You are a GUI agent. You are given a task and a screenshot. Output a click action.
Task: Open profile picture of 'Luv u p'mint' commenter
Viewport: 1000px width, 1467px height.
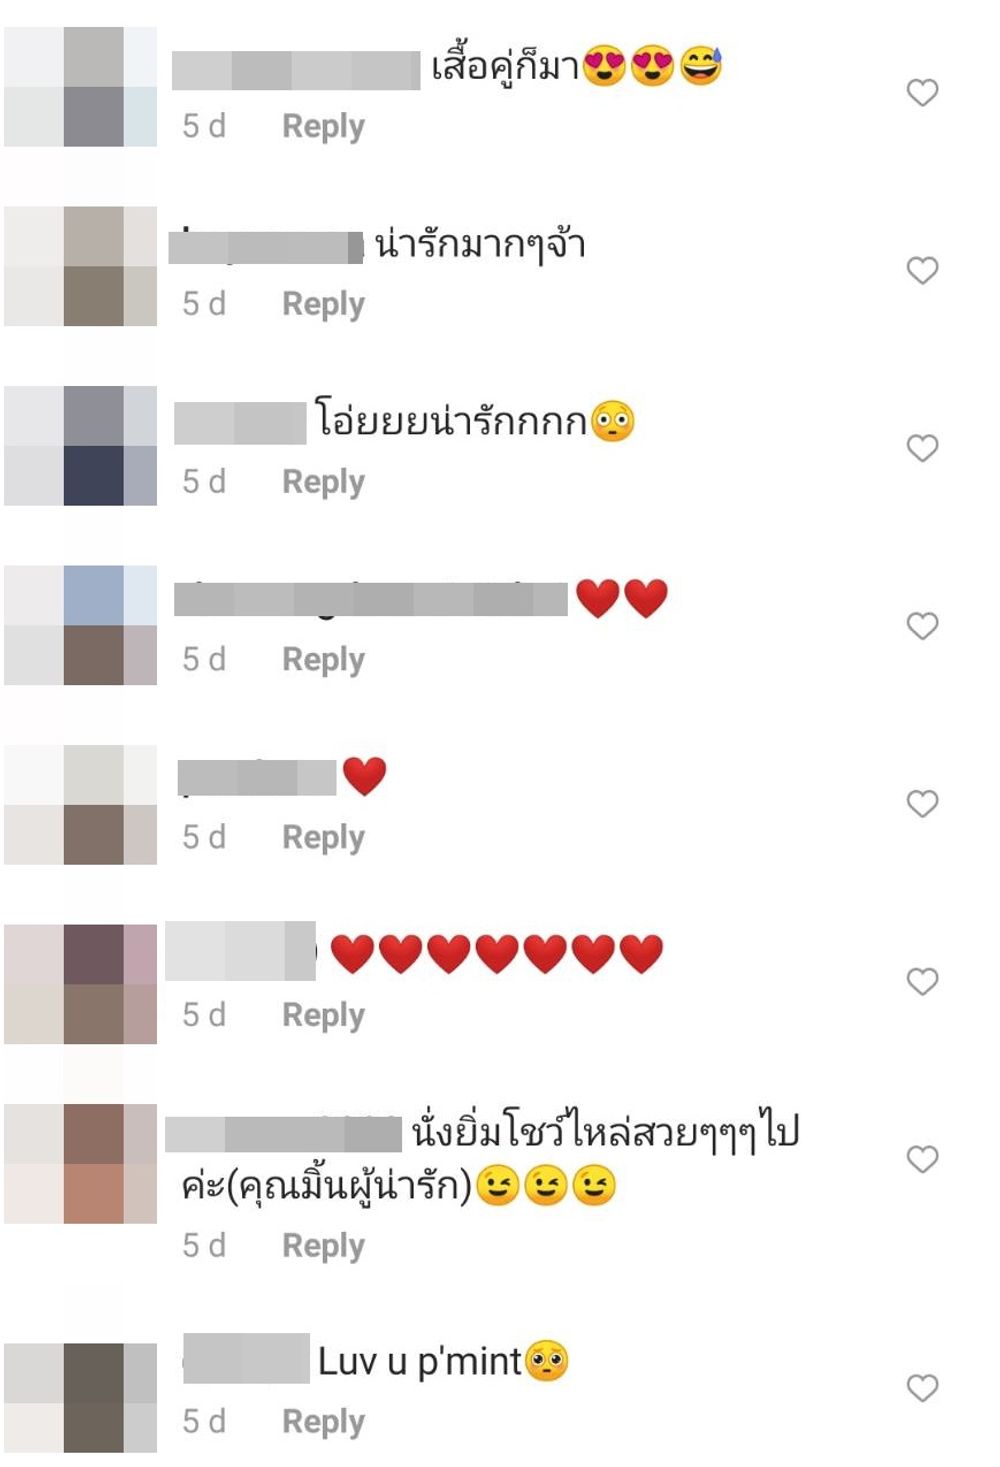[80, 1398]
